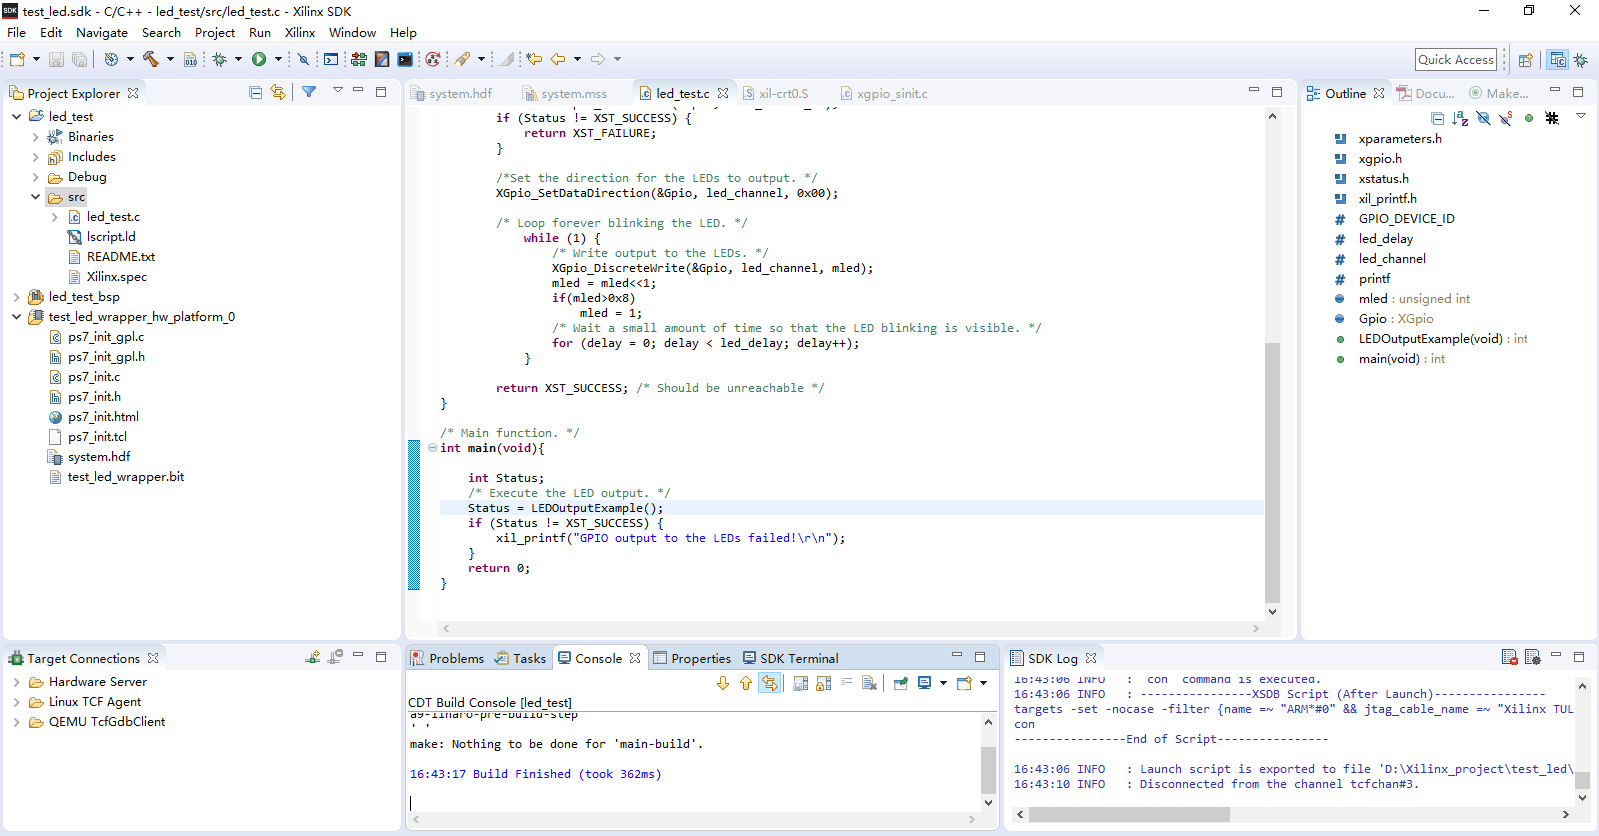Open the File menu
The image size is (1599, 836).
[17, 33]
